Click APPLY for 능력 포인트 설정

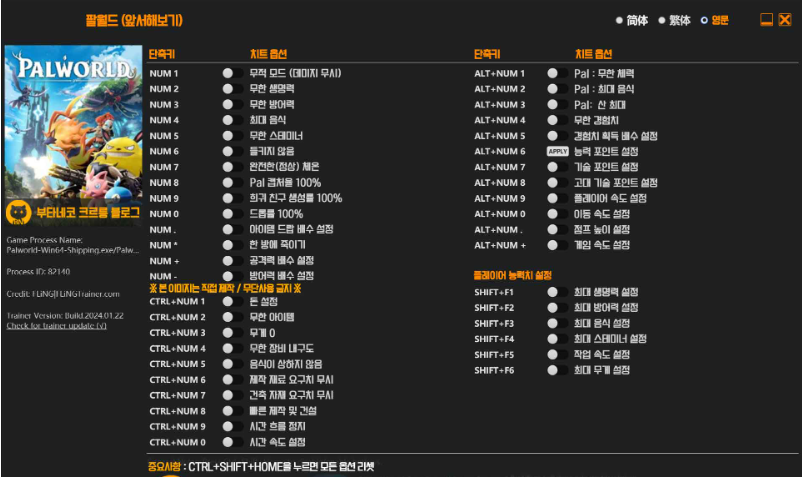click(x=558, y=151)
